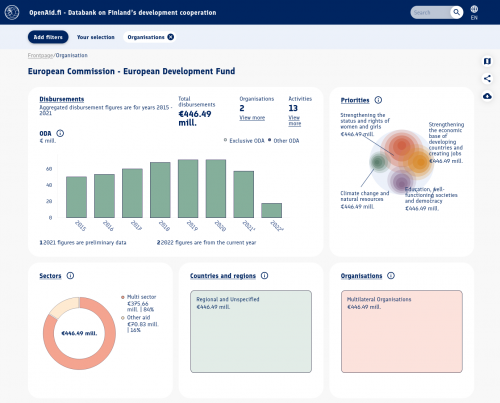
Task: Open the Priorities info icon
Action: pyautogui.click(x=378, y=100)
